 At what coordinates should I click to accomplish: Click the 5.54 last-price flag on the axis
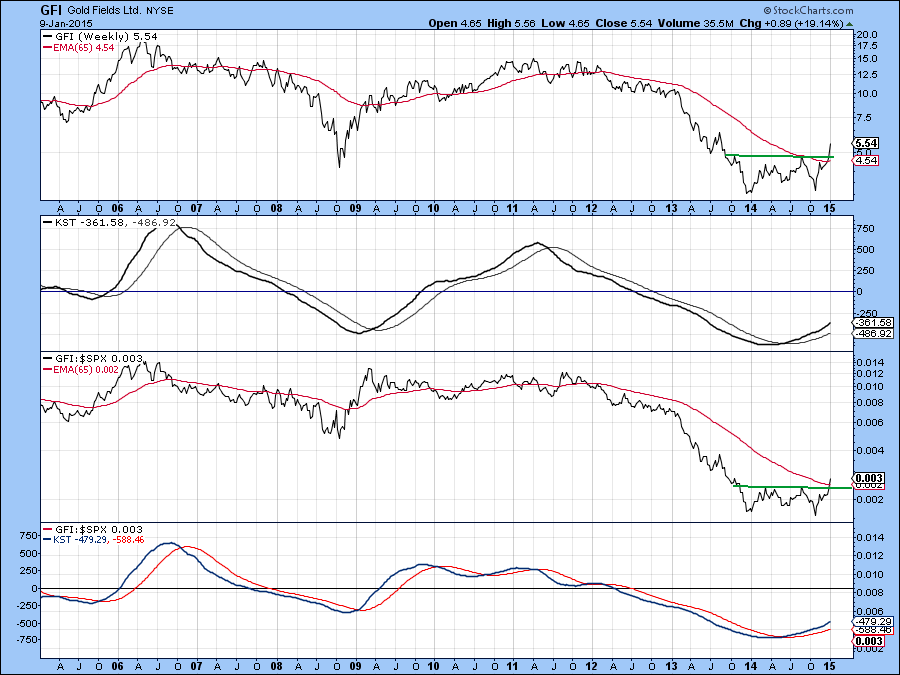pyautogui.click(x=866, y=143)
